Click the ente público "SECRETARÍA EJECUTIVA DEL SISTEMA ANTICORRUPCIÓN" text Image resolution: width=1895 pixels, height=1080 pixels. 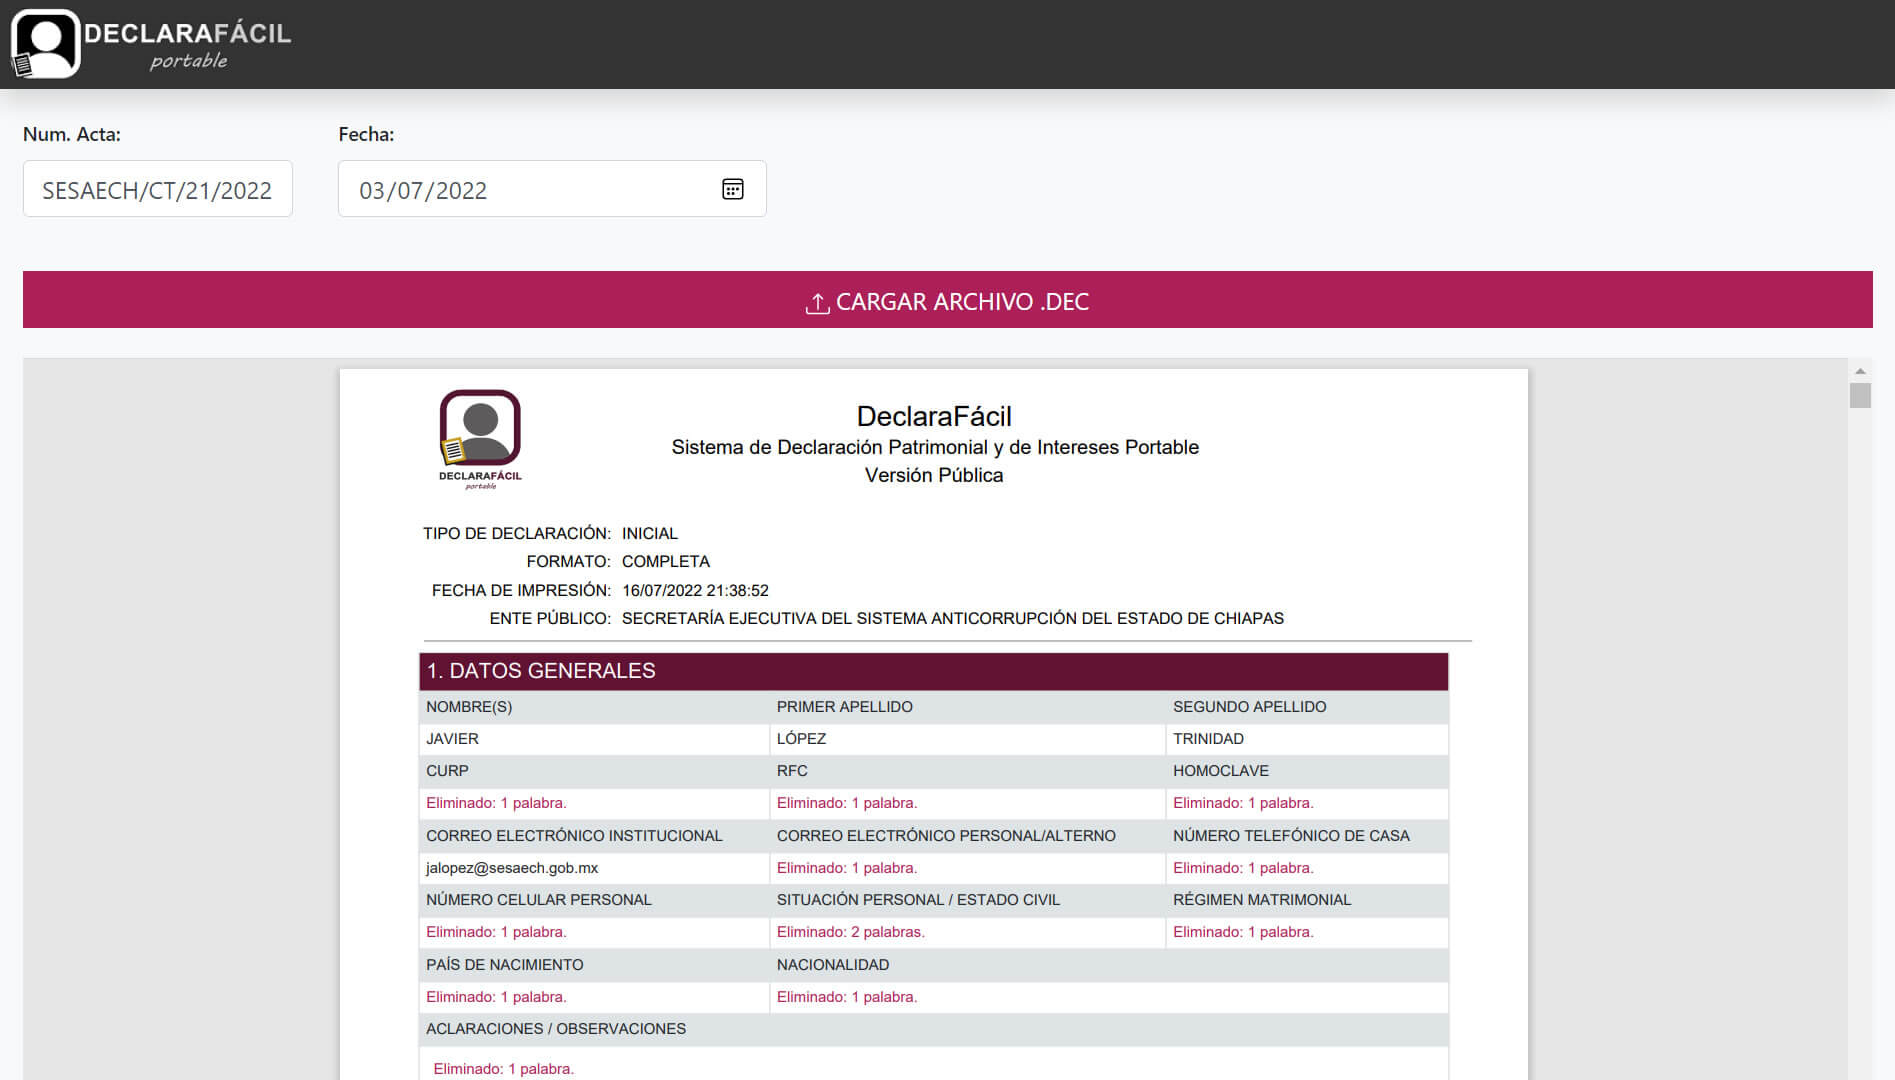848,618
